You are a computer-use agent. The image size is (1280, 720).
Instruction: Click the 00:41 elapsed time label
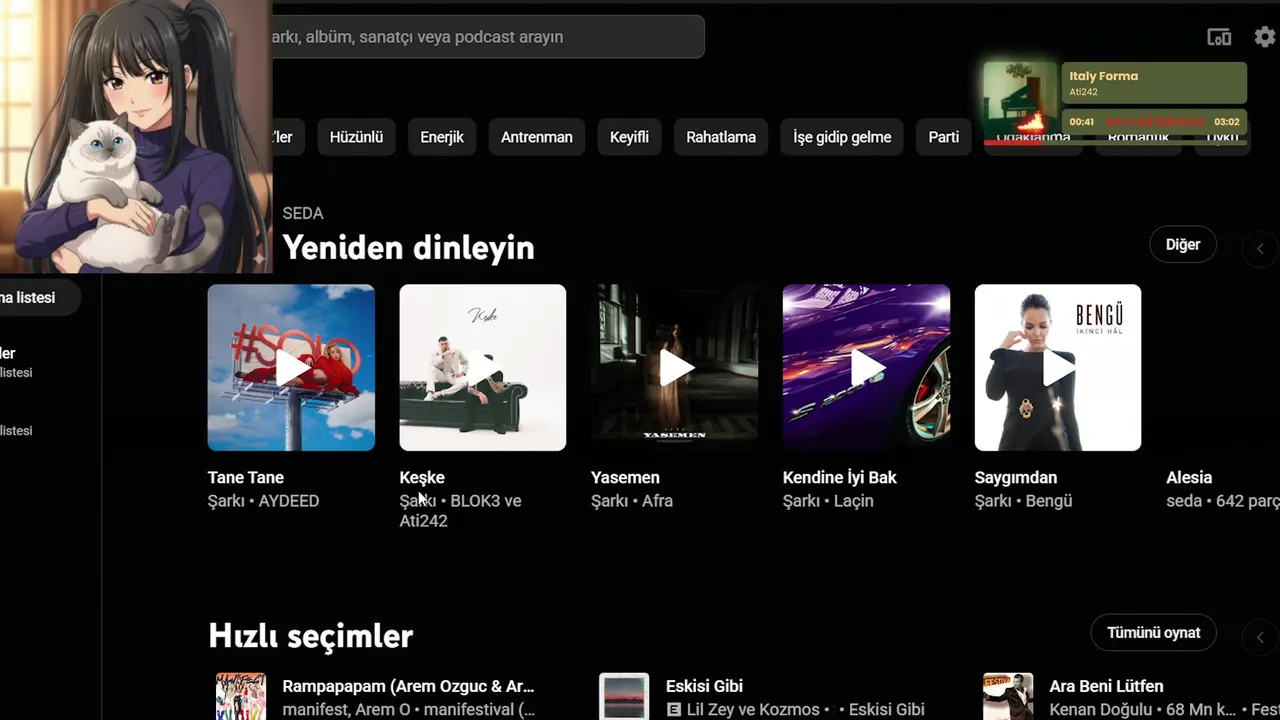(x=1082, y=122)
